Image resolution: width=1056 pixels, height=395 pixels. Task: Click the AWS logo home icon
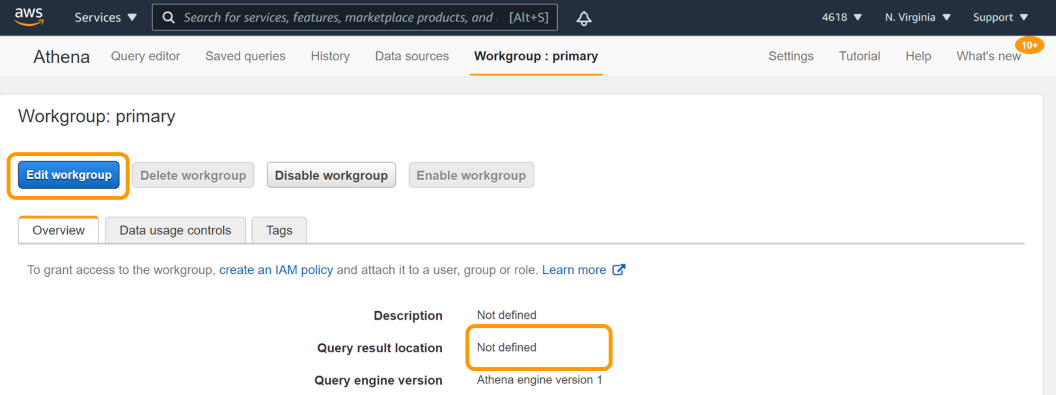pos(28,17)
